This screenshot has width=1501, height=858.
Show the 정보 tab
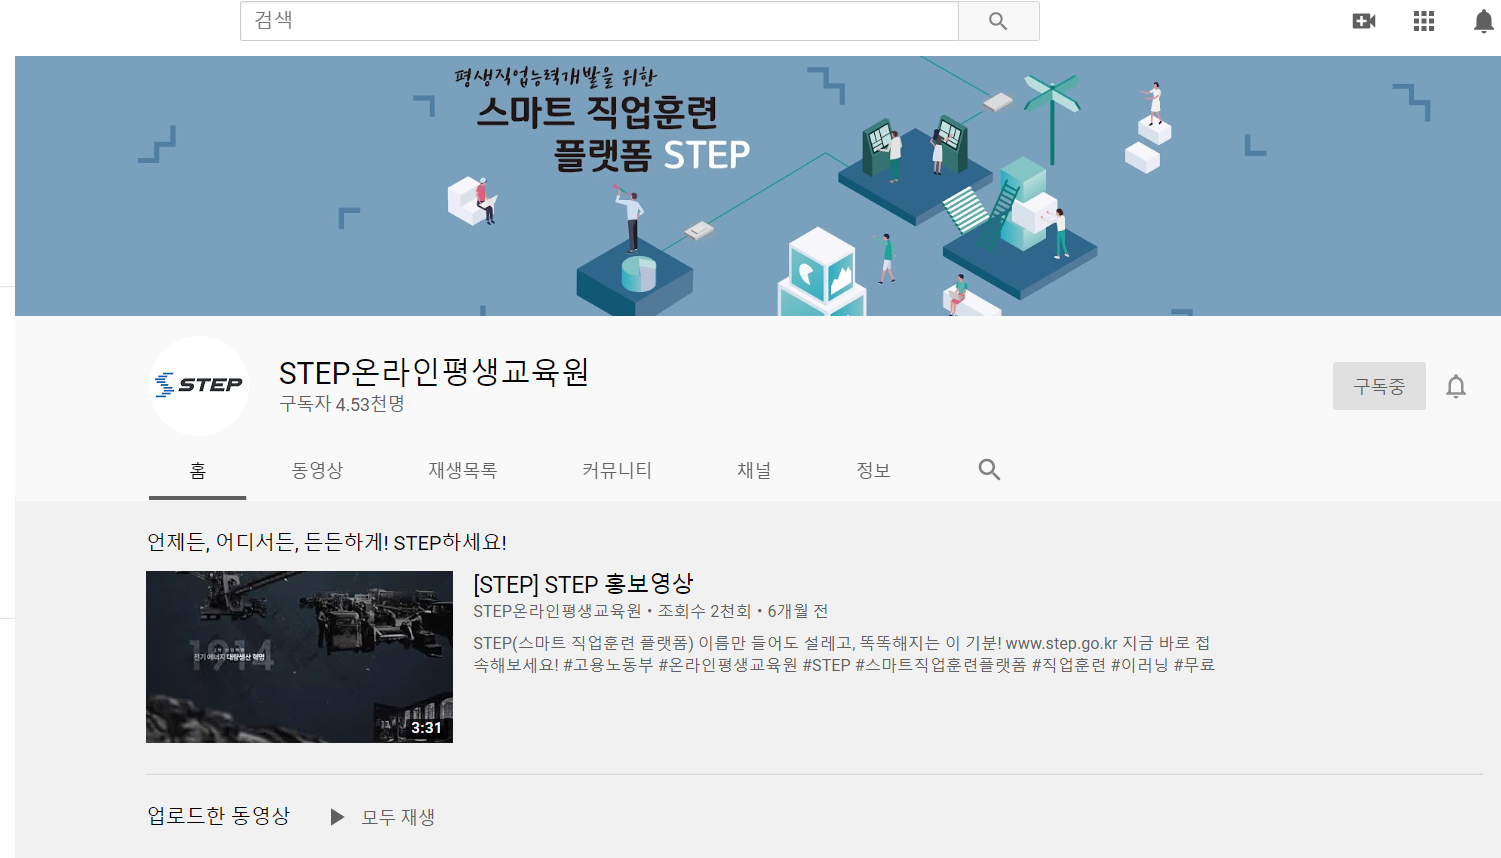[x=873, y=471]
